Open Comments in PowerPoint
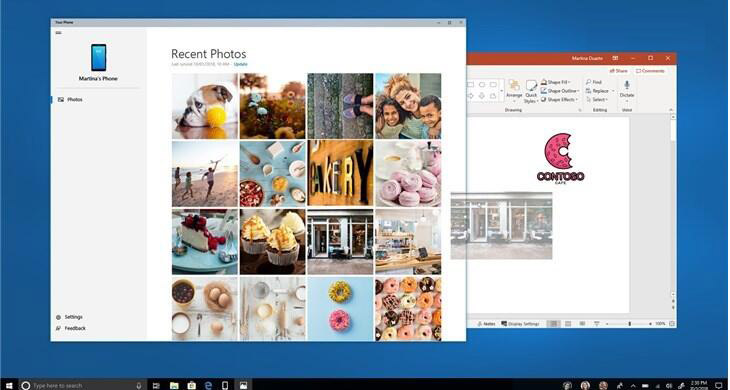The height and width of the screenshot is (390, 730). pos(650,71)
